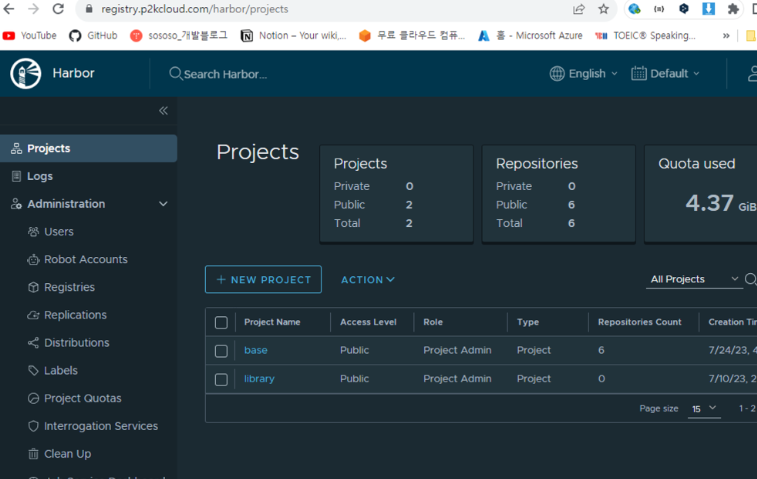Open the ACTION dropdown menu
This screenshot has height=479, width=757.
click(368, 280)
